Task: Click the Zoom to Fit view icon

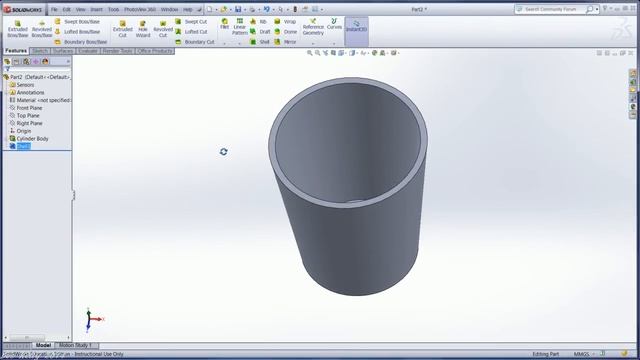Action: pyautogui.click(x=309, y=53)
